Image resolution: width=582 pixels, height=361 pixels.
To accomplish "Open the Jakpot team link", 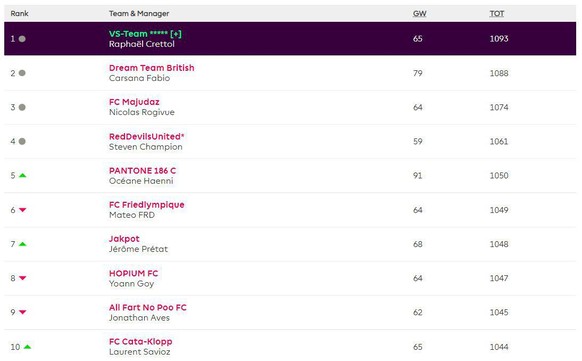I will (124, 239).
